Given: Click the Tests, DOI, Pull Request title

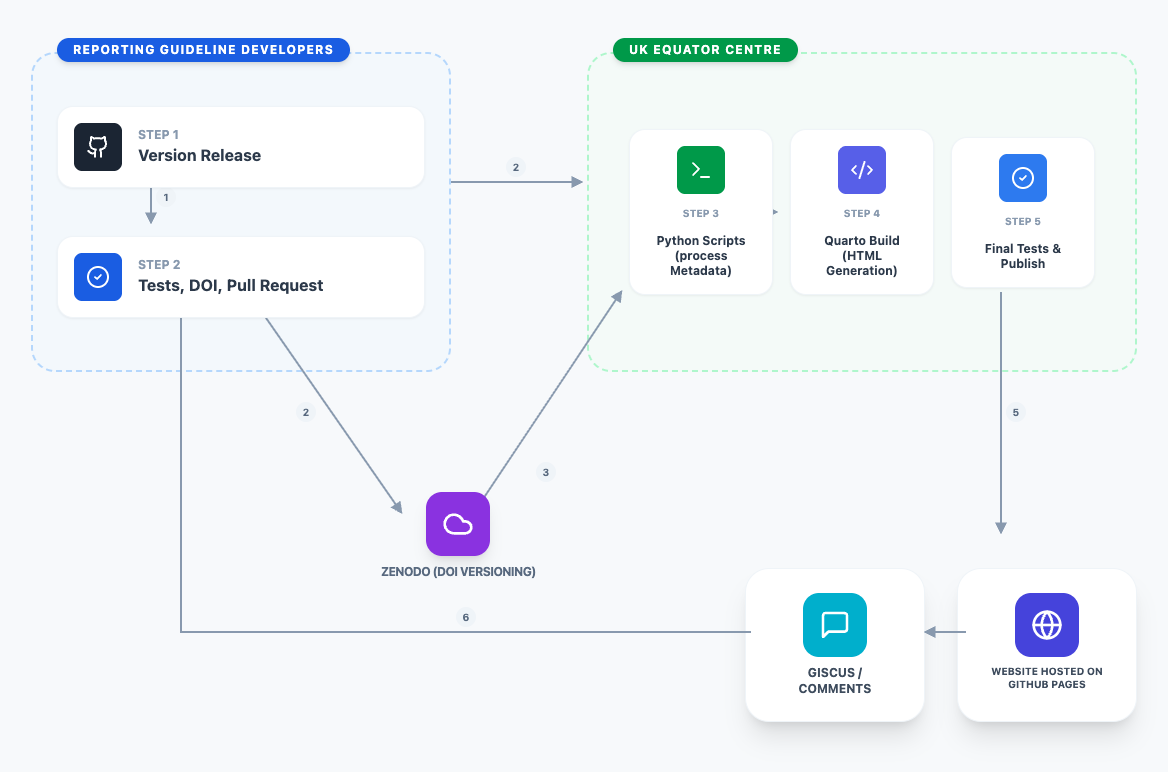Looking at the screenshot, I should [x=230, y=286].
